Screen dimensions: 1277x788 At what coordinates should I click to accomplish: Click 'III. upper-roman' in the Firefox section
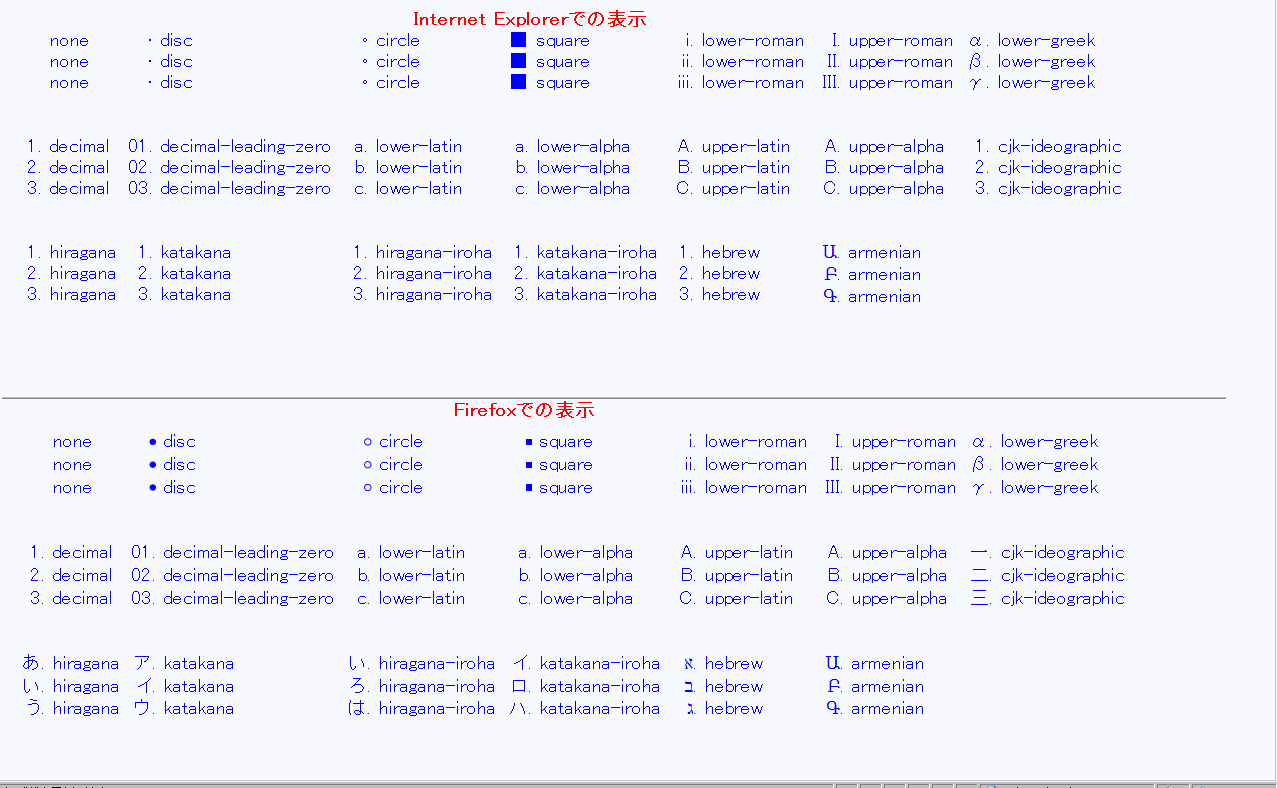coord(890,488)
